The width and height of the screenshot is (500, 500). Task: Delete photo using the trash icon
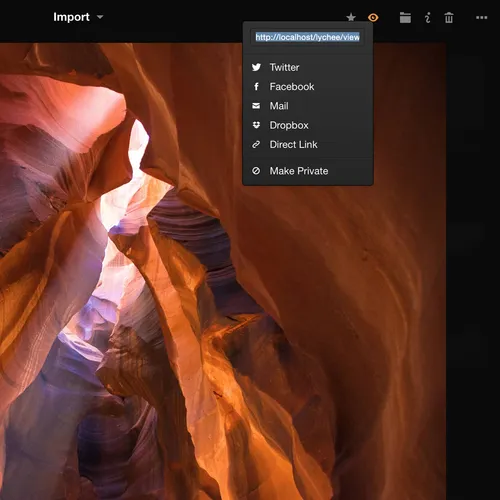449,17
